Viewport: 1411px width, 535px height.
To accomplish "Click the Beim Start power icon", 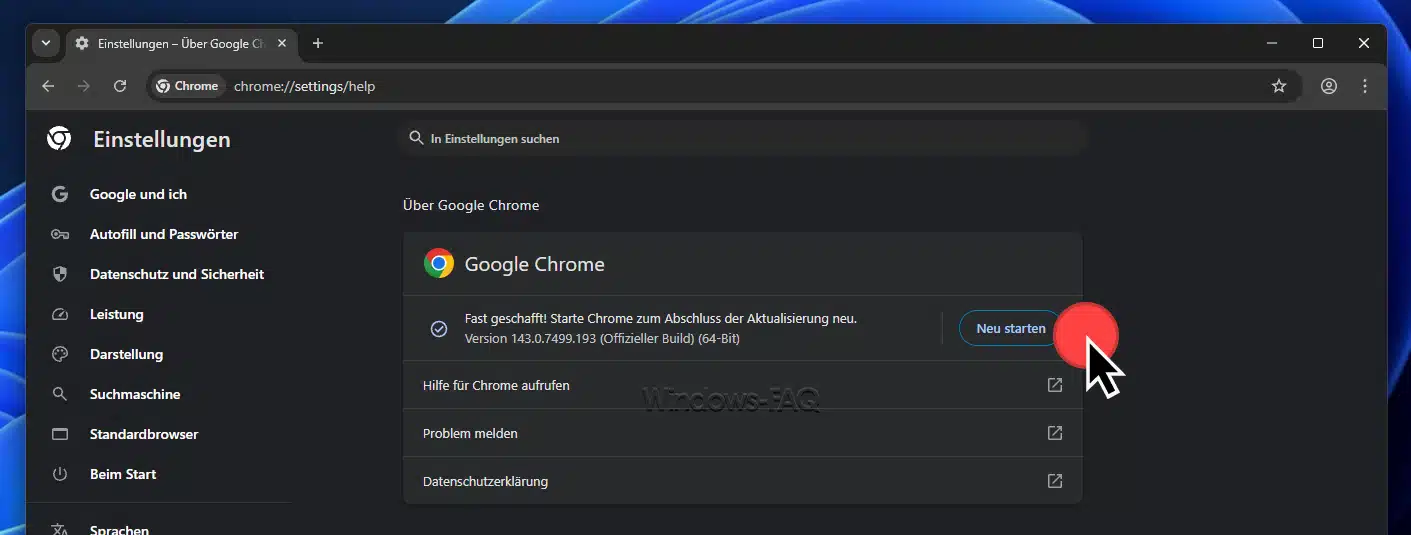I will click(60, 474).
